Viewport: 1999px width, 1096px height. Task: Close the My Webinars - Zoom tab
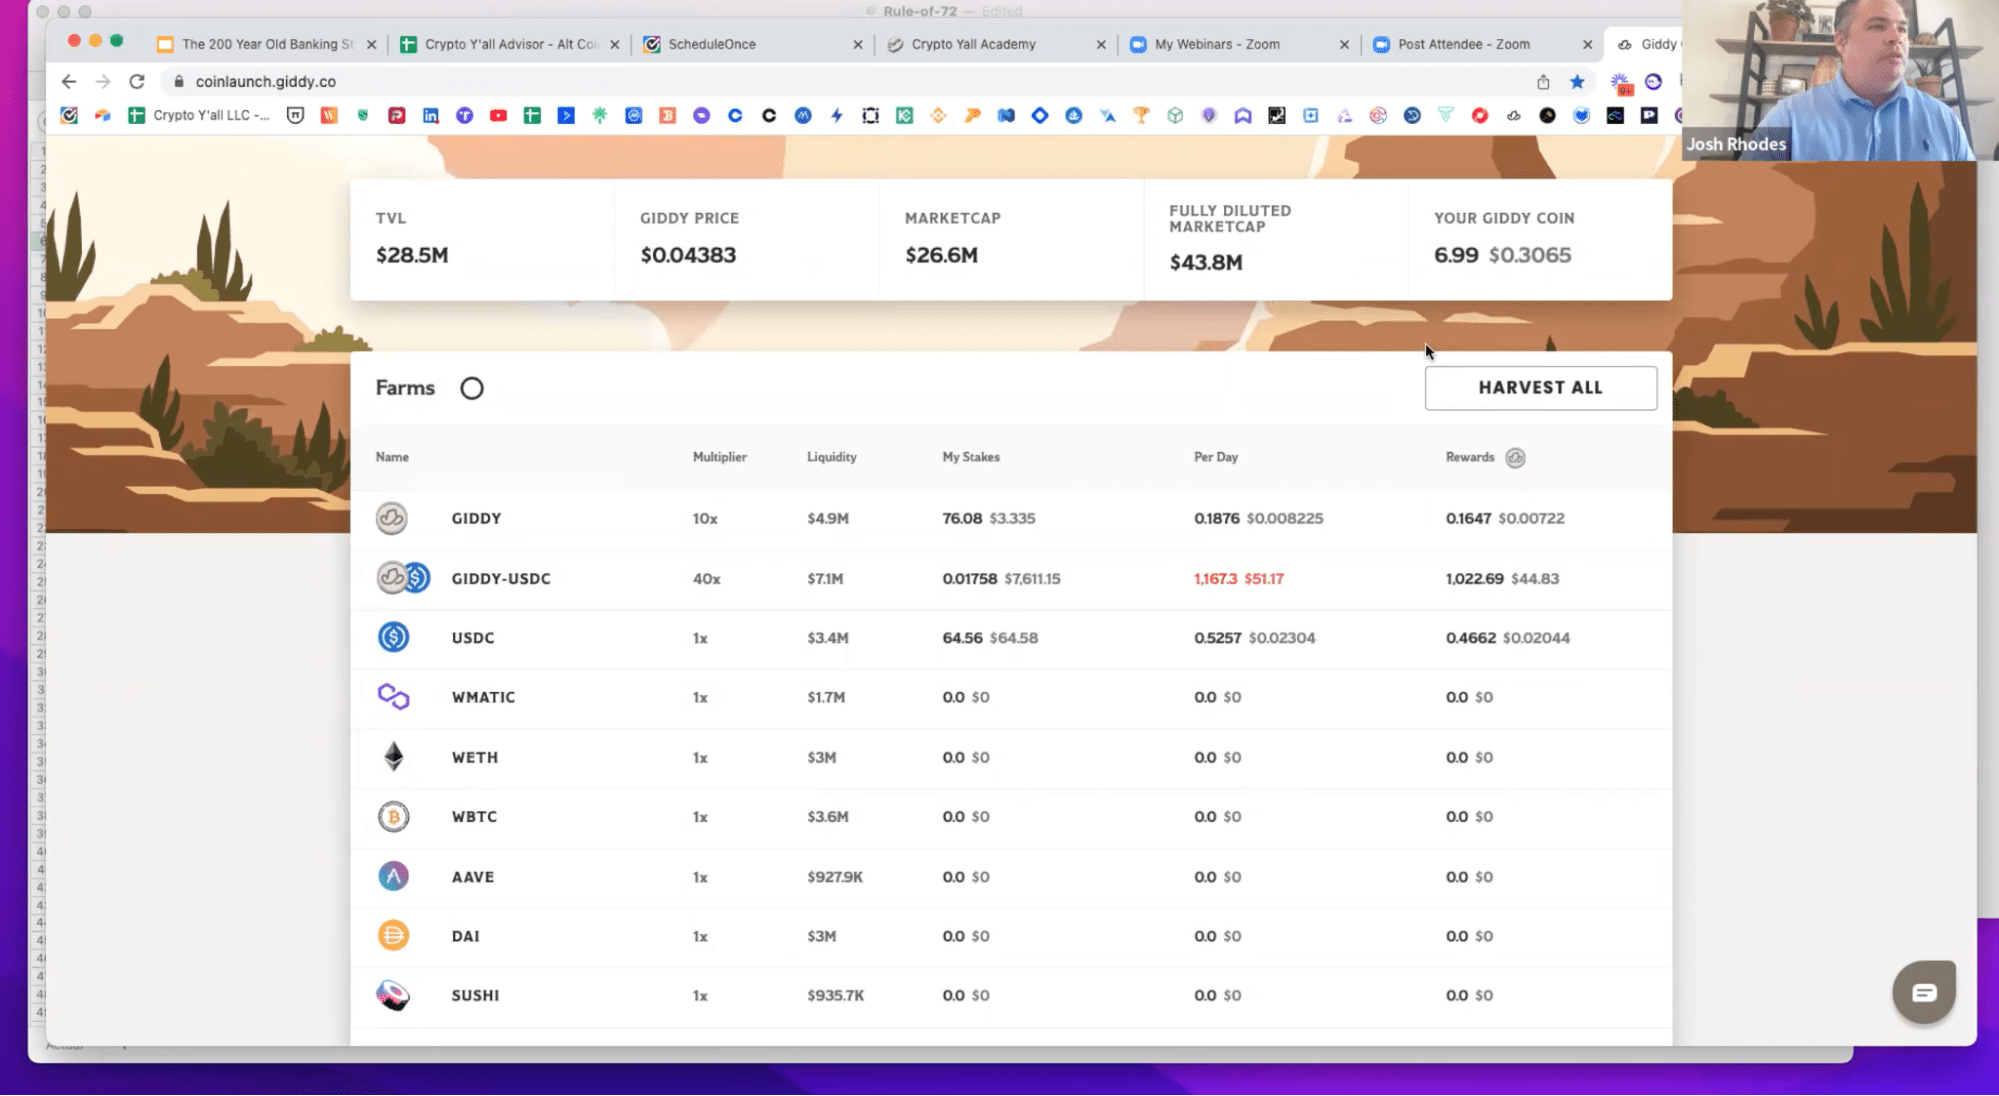1344,44
